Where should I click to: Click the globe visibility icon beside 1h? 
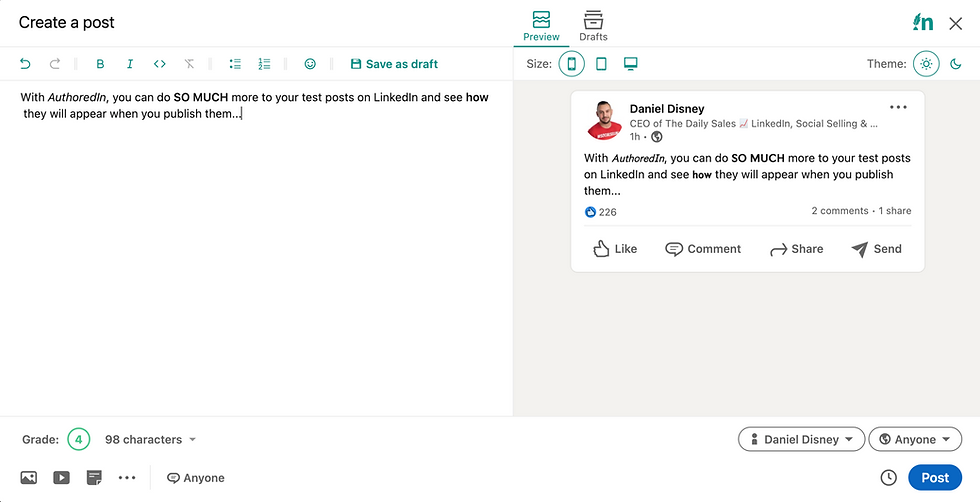(656, 137)
